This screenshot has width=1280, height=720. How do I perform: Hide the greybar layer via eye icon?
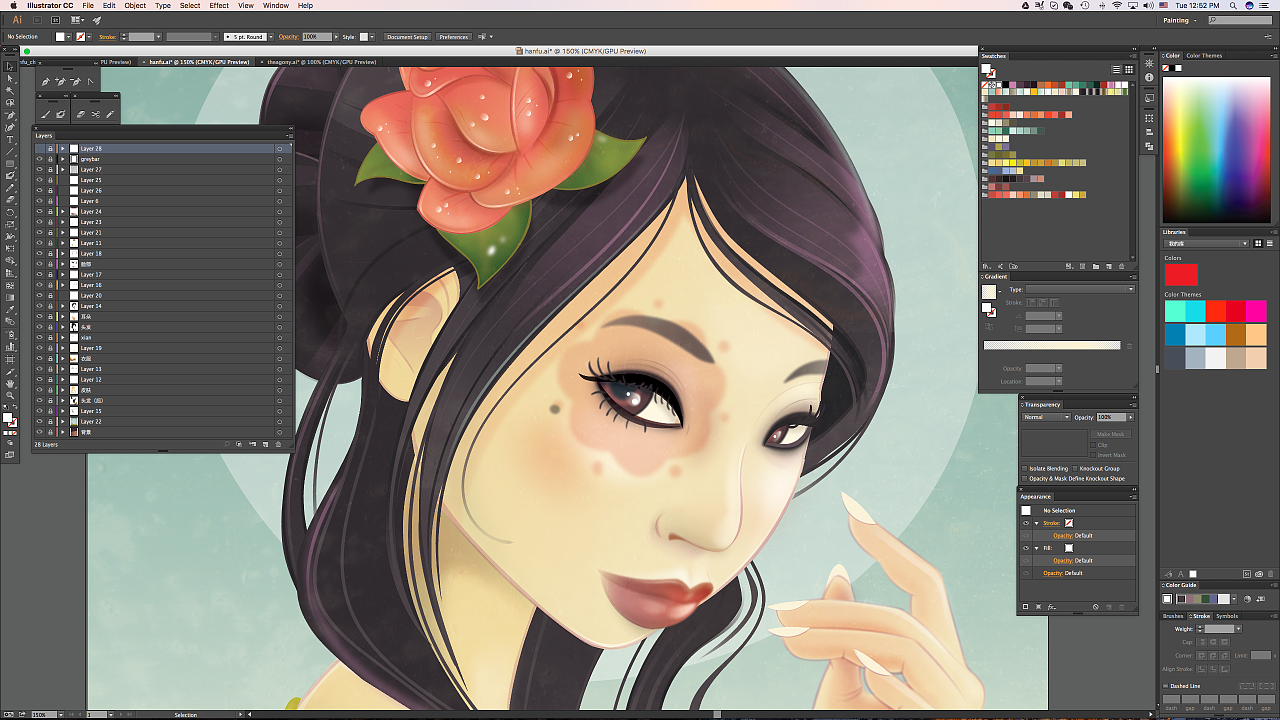40,159
